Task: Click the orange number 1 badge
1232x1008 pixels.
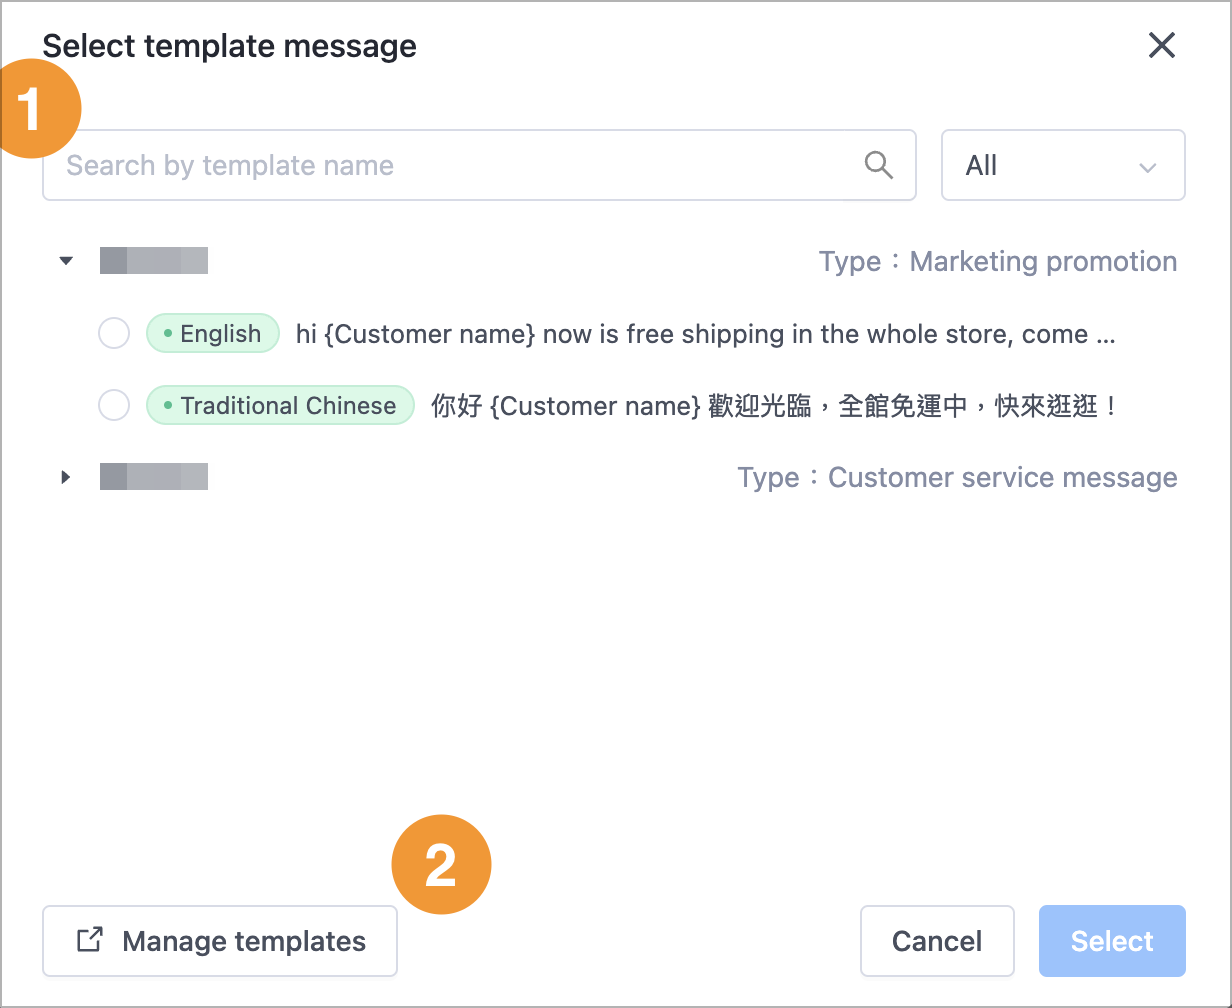Action: (x=32, y=108)
